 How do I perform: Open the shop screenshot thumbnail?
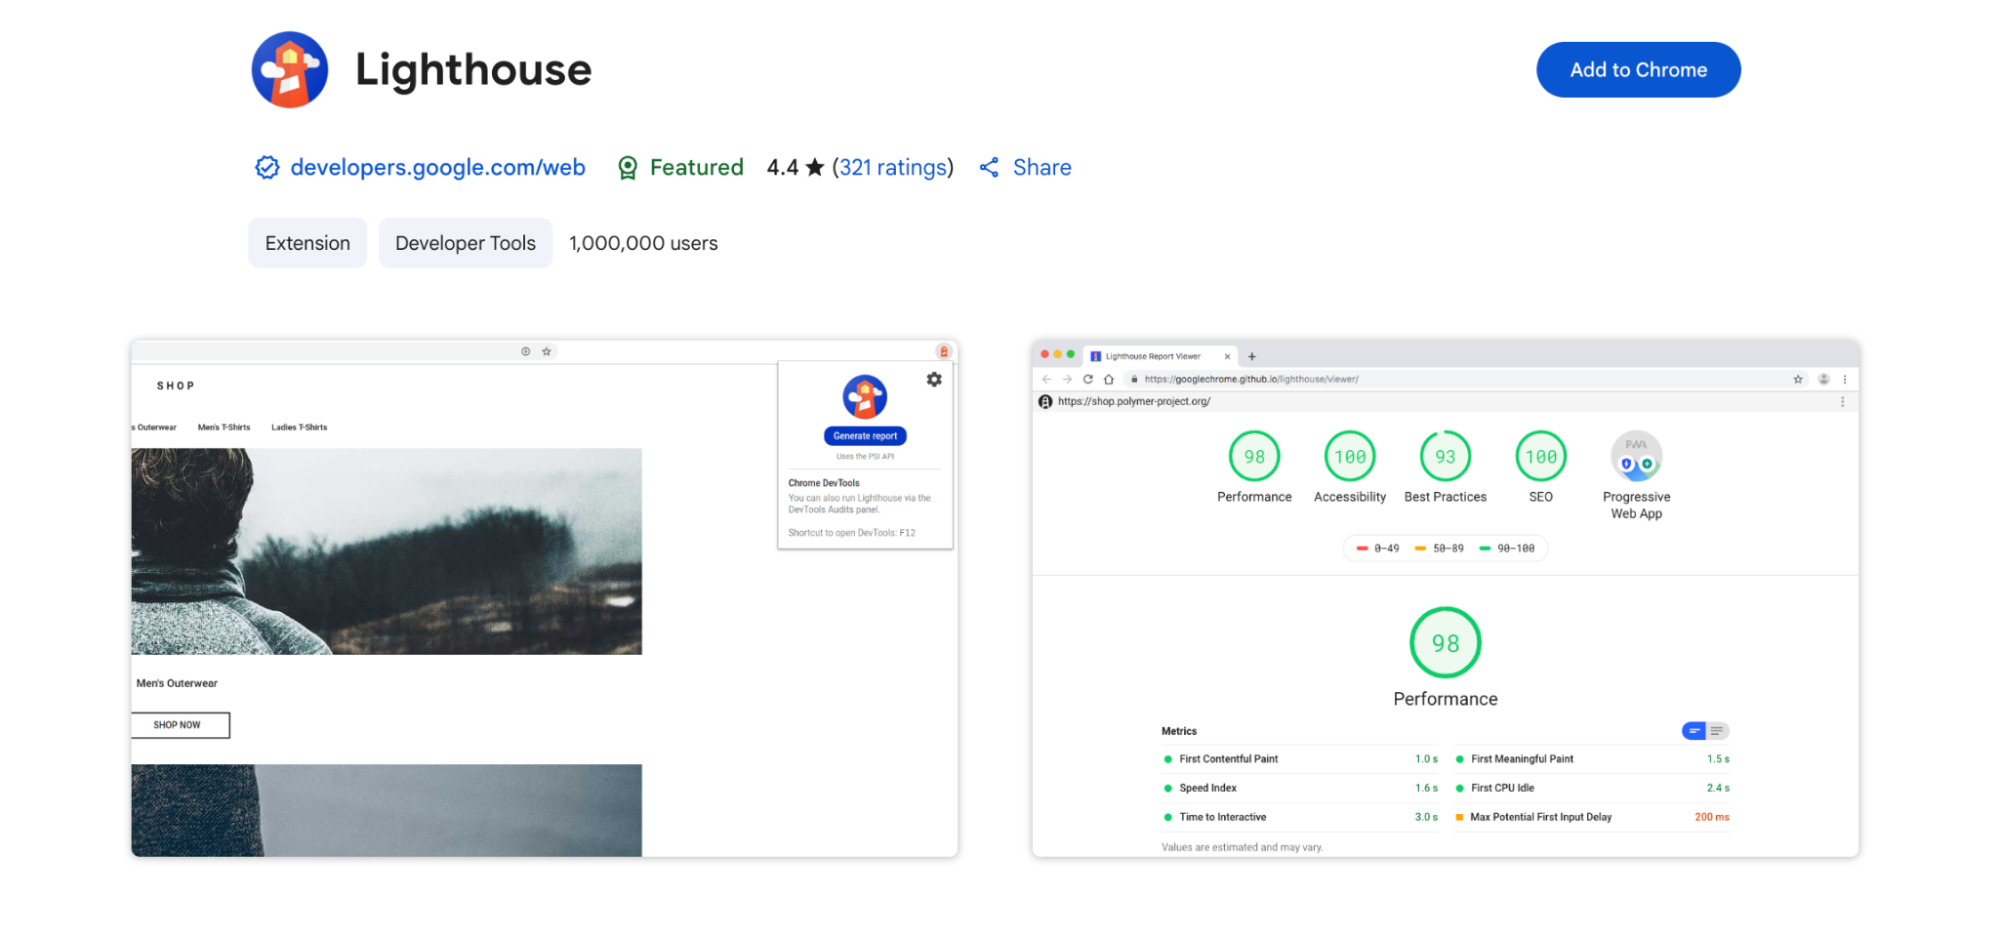[544, 598]
